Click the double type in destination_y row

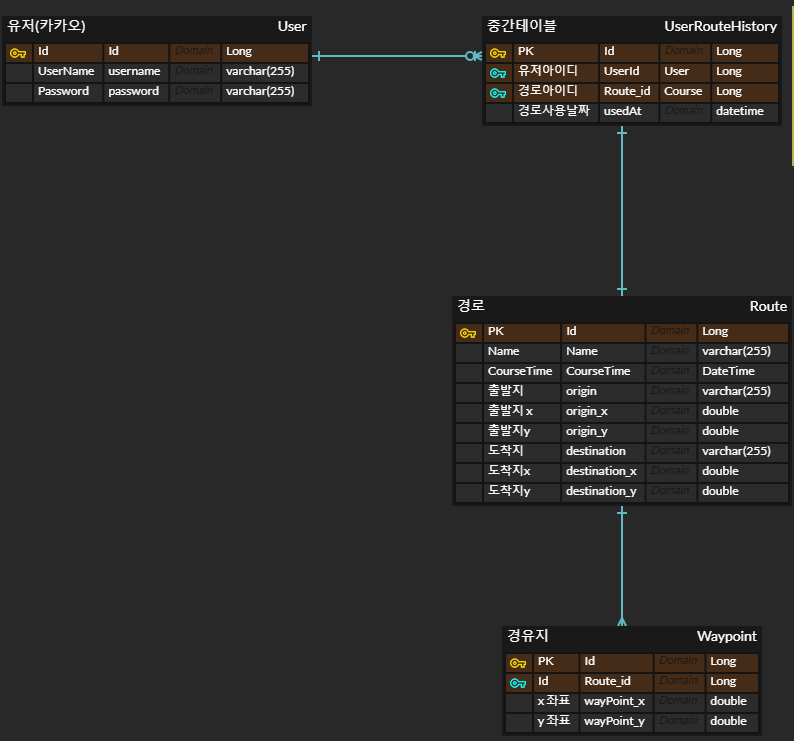[743, 492]
